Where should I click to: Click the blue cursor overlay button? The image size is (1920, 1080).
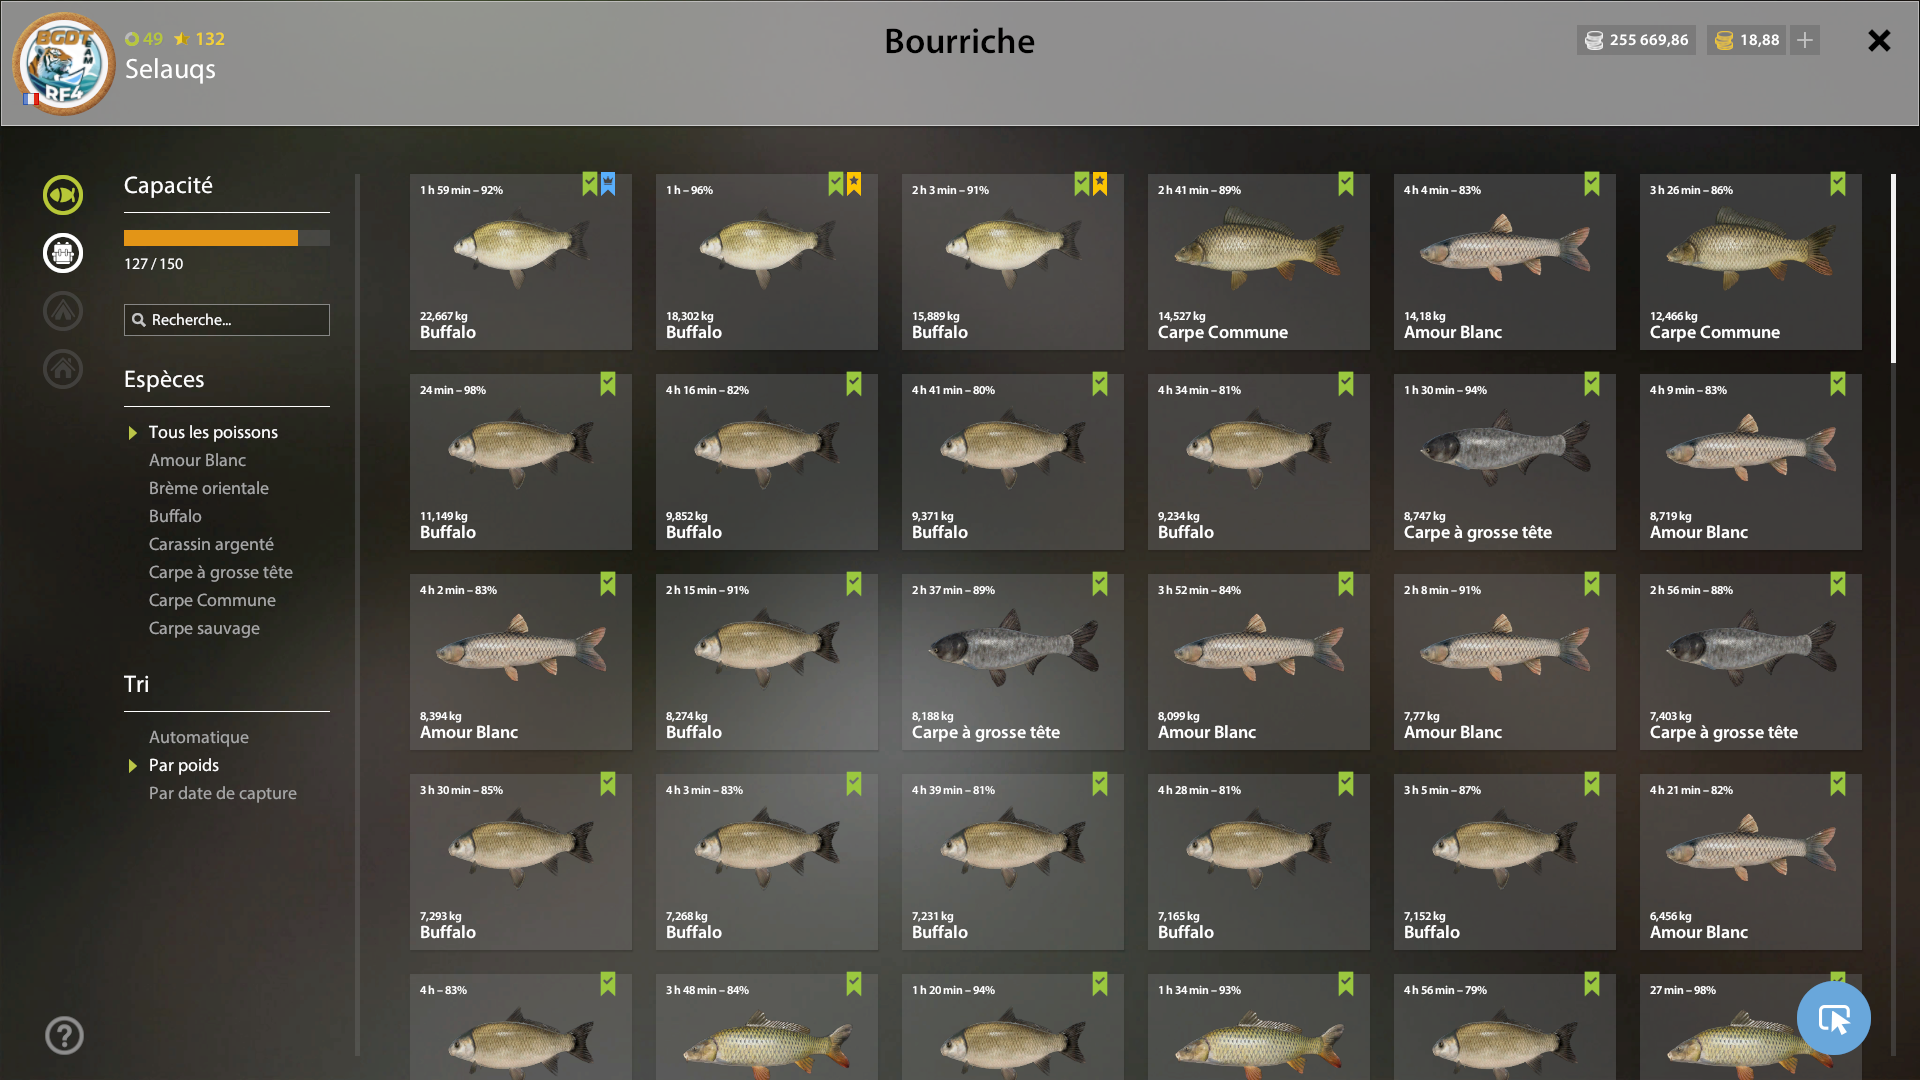click(1833, 1018)
